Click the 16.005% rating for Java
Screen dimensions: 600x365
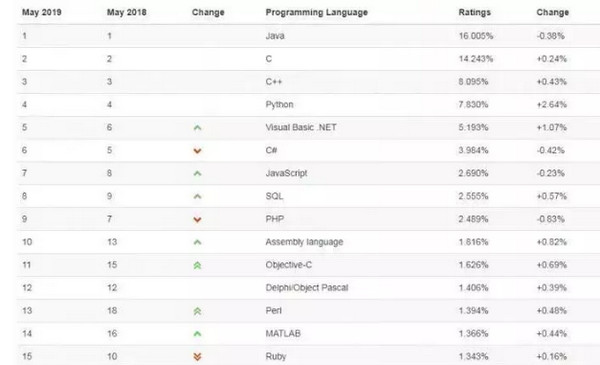[x=476, y=36]
